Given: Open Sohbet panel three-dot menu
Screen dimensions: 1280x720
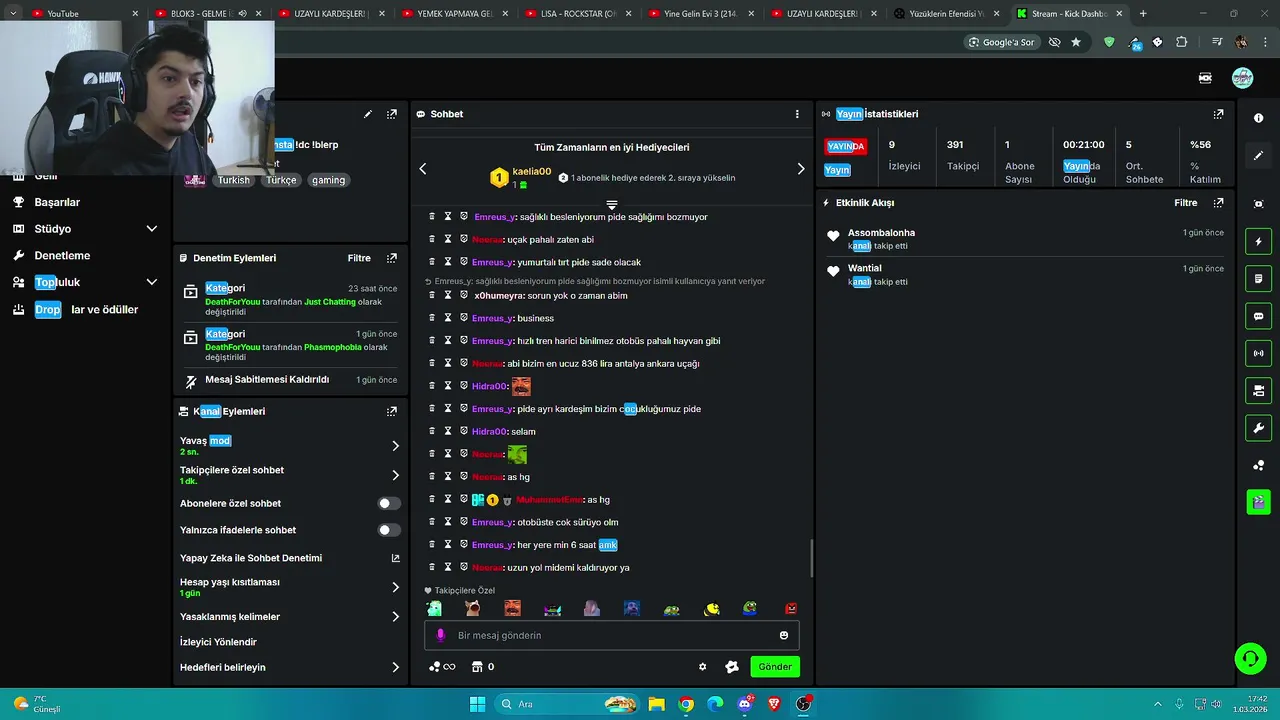Looking at the screenshot, I should pos(797,114).
